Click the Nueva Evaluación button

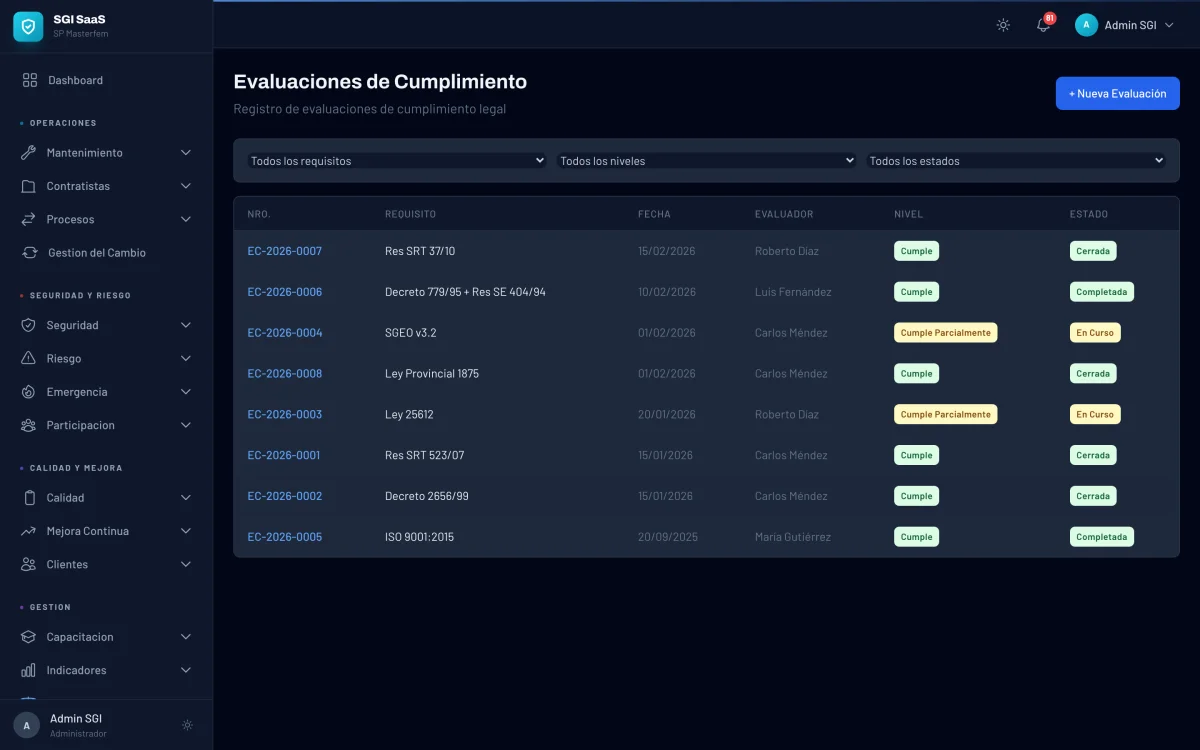pyautogui.click(x=1117, y=93)
